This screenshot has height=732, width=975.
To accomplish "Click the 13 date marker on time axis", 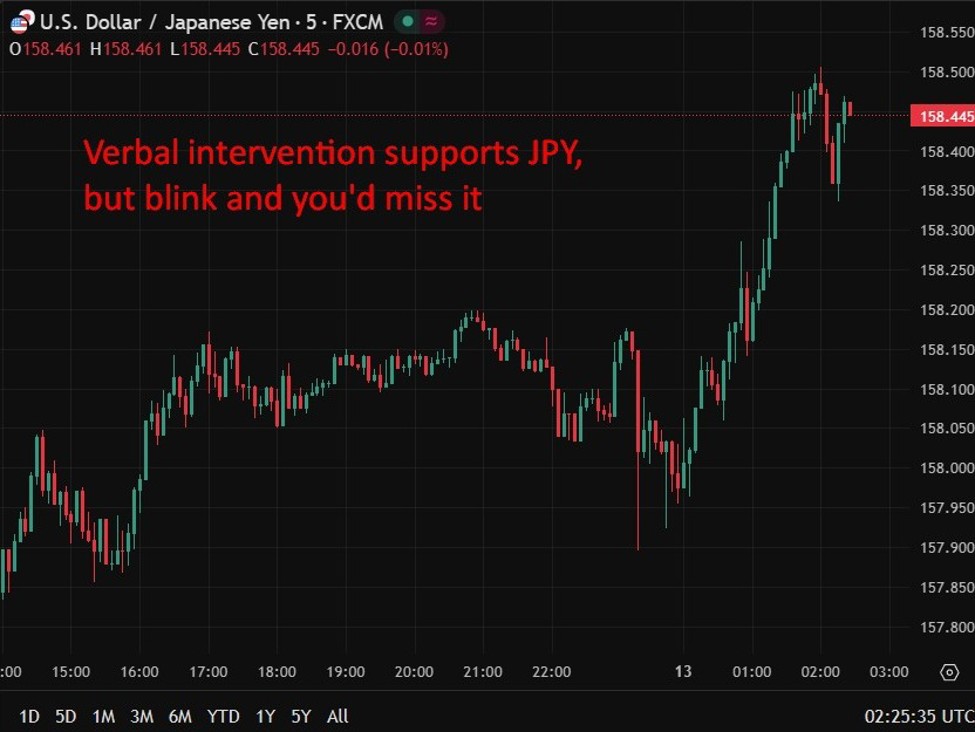I will pyautogui.click(x=683, y=672).
